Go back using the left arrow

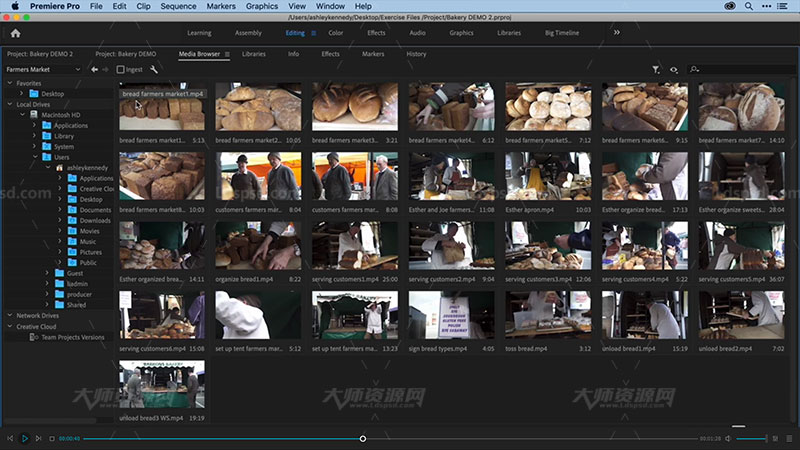tap(94, 69)
